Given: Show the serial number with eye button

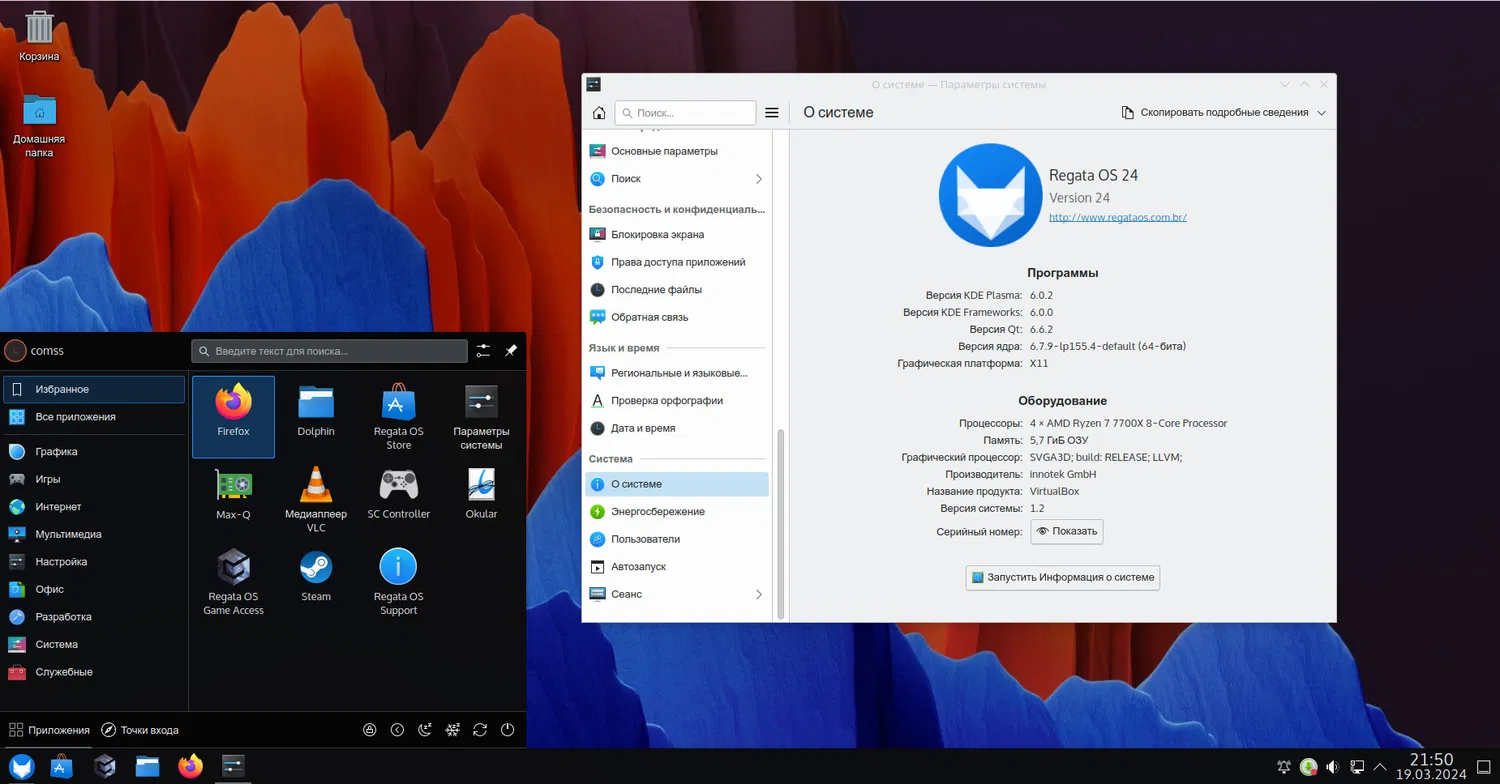Looking at the screenshot, I should click(1067, 531).
